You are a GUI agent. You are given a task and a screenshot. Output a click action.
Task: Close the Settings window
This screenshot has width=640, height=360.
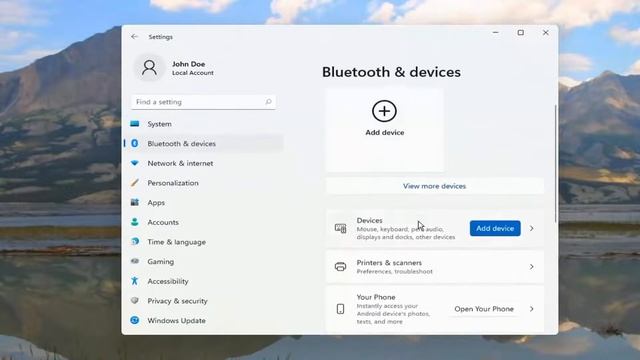546,33
